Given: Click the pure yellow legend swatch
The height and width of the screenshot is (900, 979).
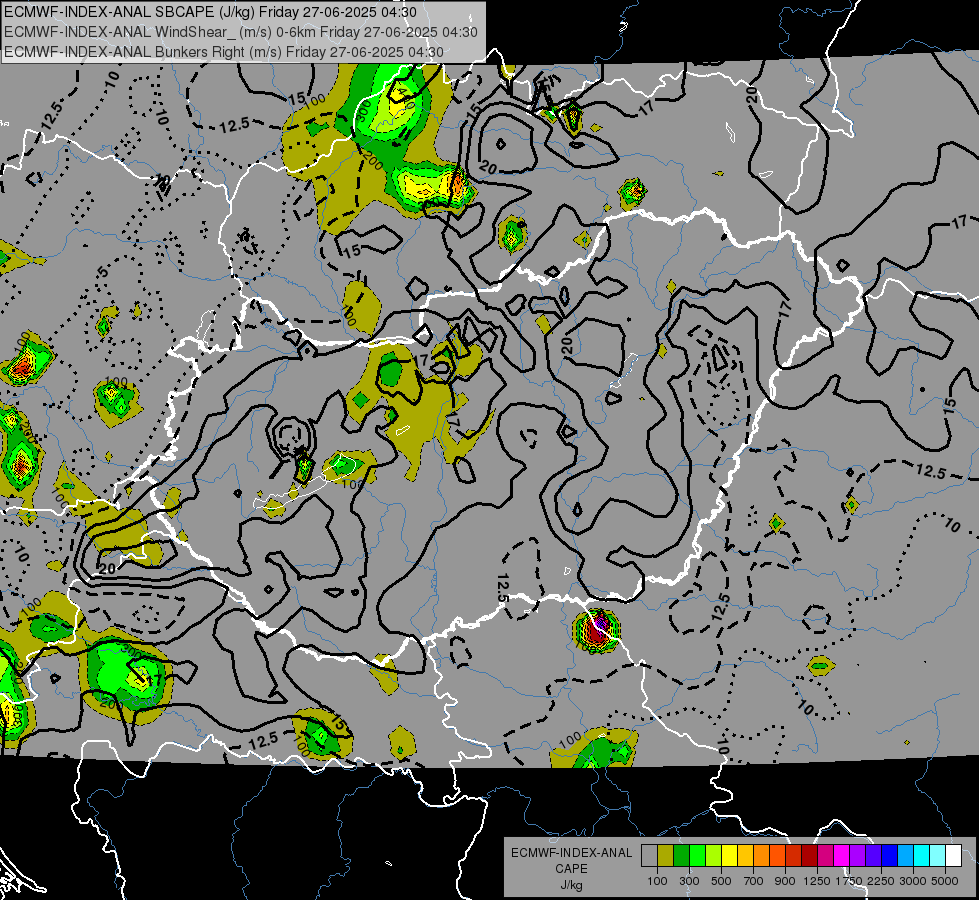Looking at the screenshot, I should click(729, 856).
